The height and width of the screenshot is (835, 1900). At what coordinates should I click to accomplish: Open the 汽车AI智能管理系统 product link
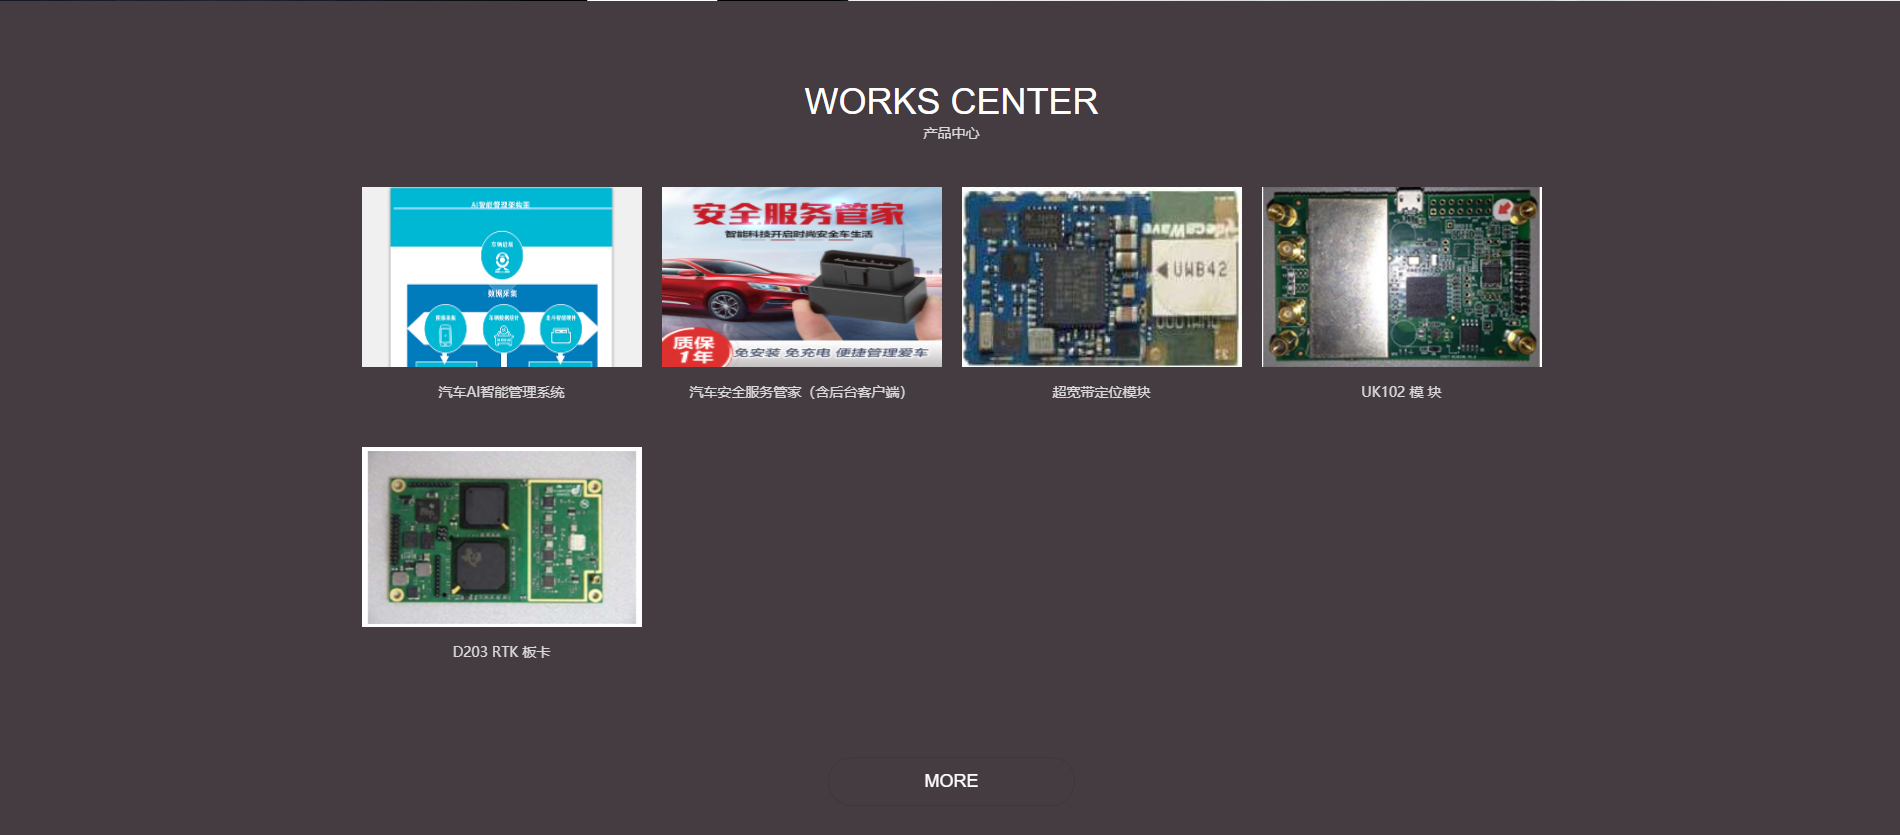501,392
